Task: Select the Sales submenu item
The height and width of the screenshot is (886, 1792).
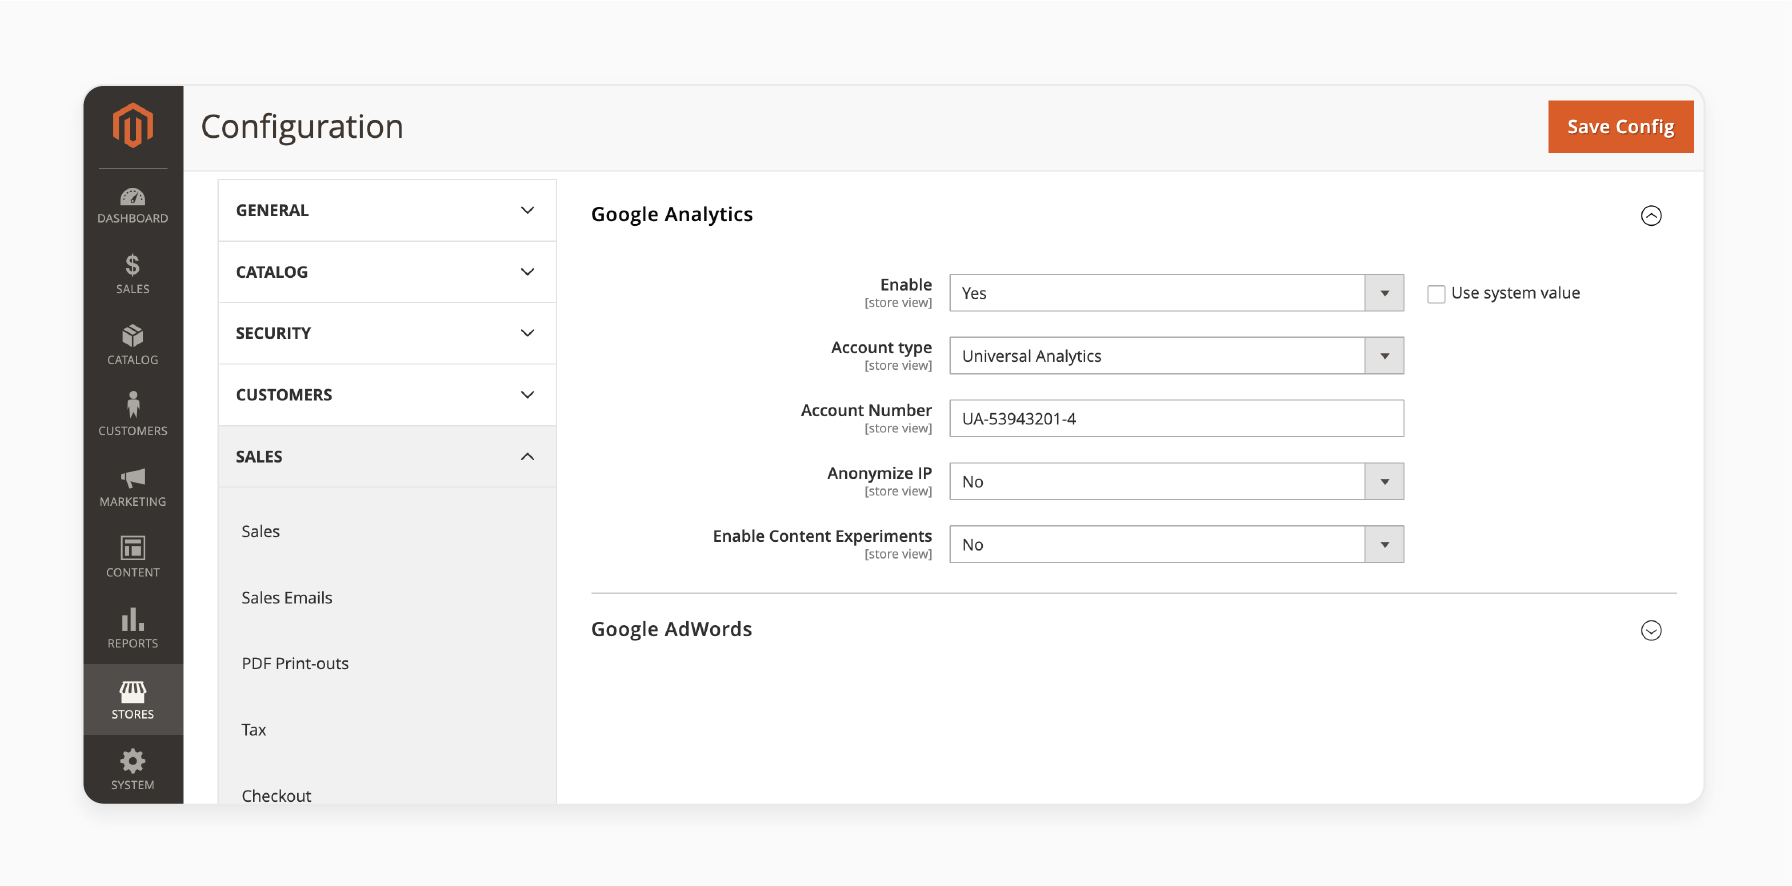Action: click(261, 531)
